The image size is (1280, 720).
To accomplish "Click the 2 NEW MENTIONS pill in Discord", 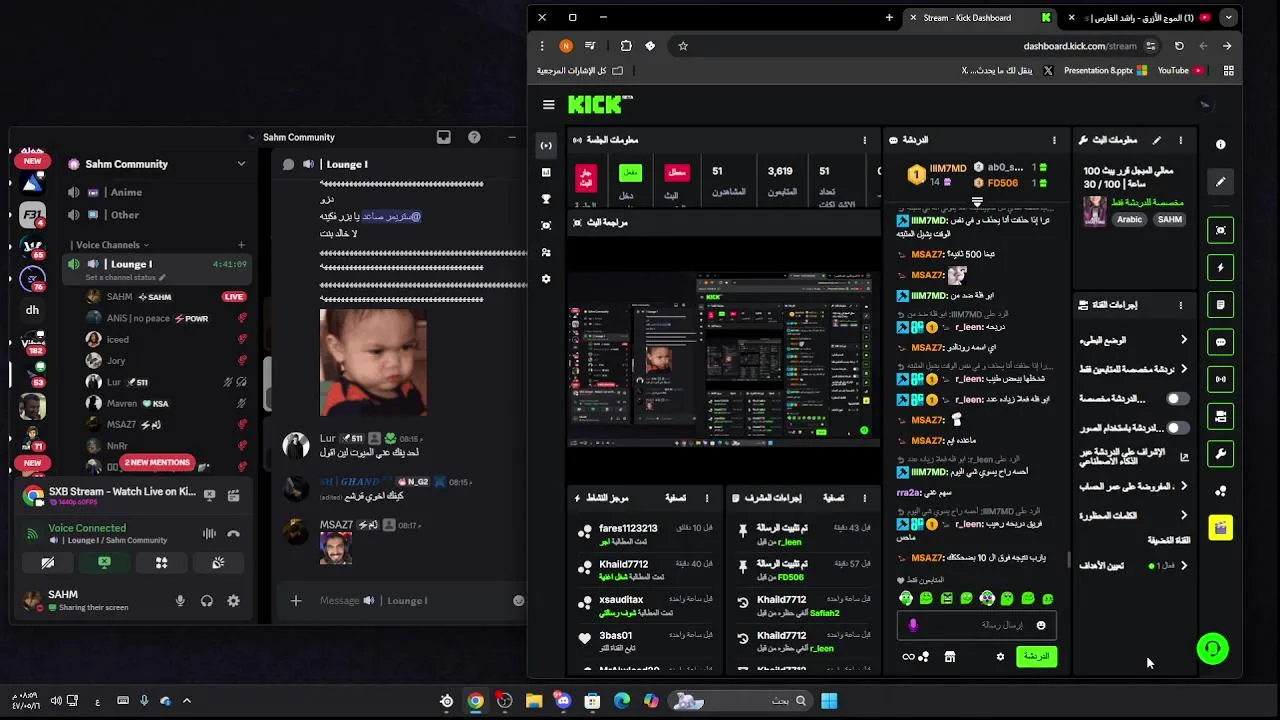I will (157, 463).
